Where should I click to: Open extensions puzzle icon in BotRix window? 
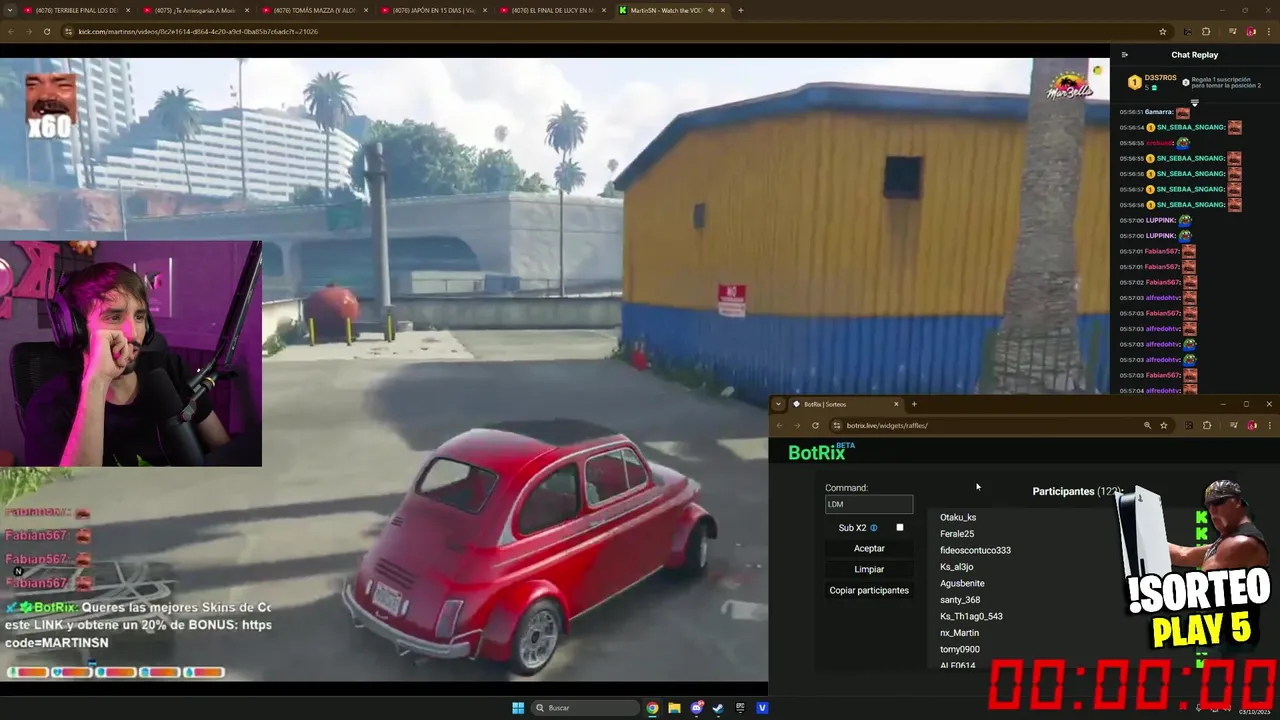pyautogui.click(x=1207, y=425)
